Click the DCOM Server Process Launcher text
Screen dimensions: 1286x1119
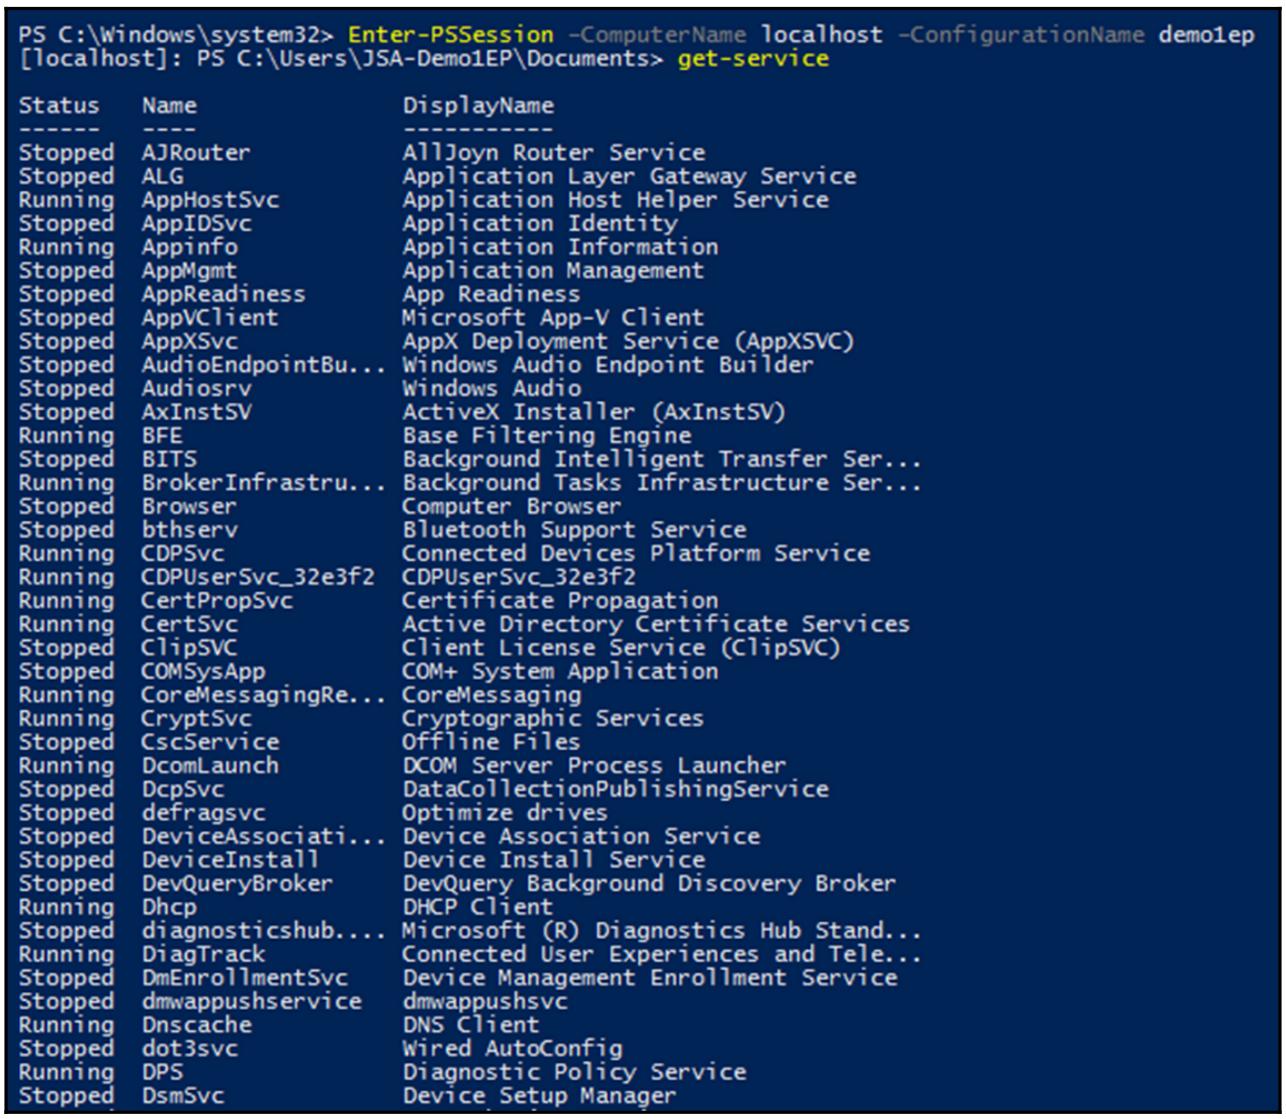[x=593, y=766]
